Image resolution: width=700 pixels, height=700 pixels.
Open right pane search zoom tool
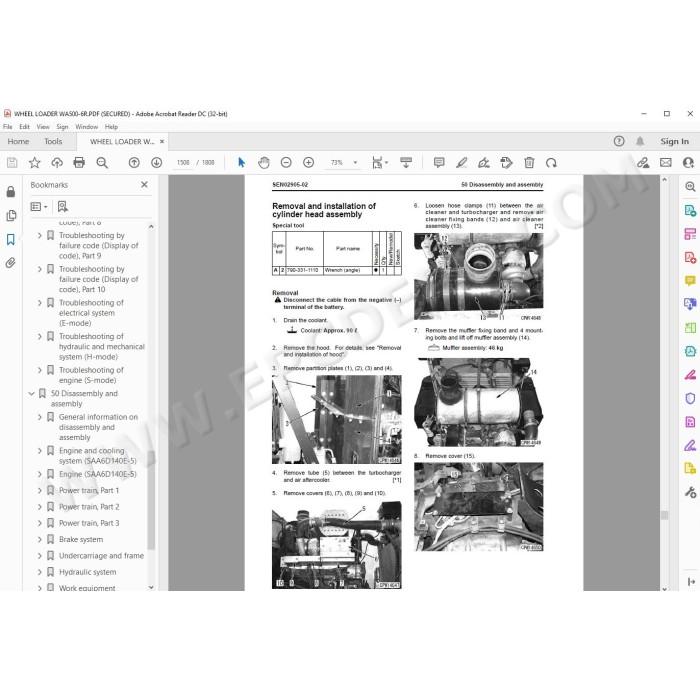(690, 187)
